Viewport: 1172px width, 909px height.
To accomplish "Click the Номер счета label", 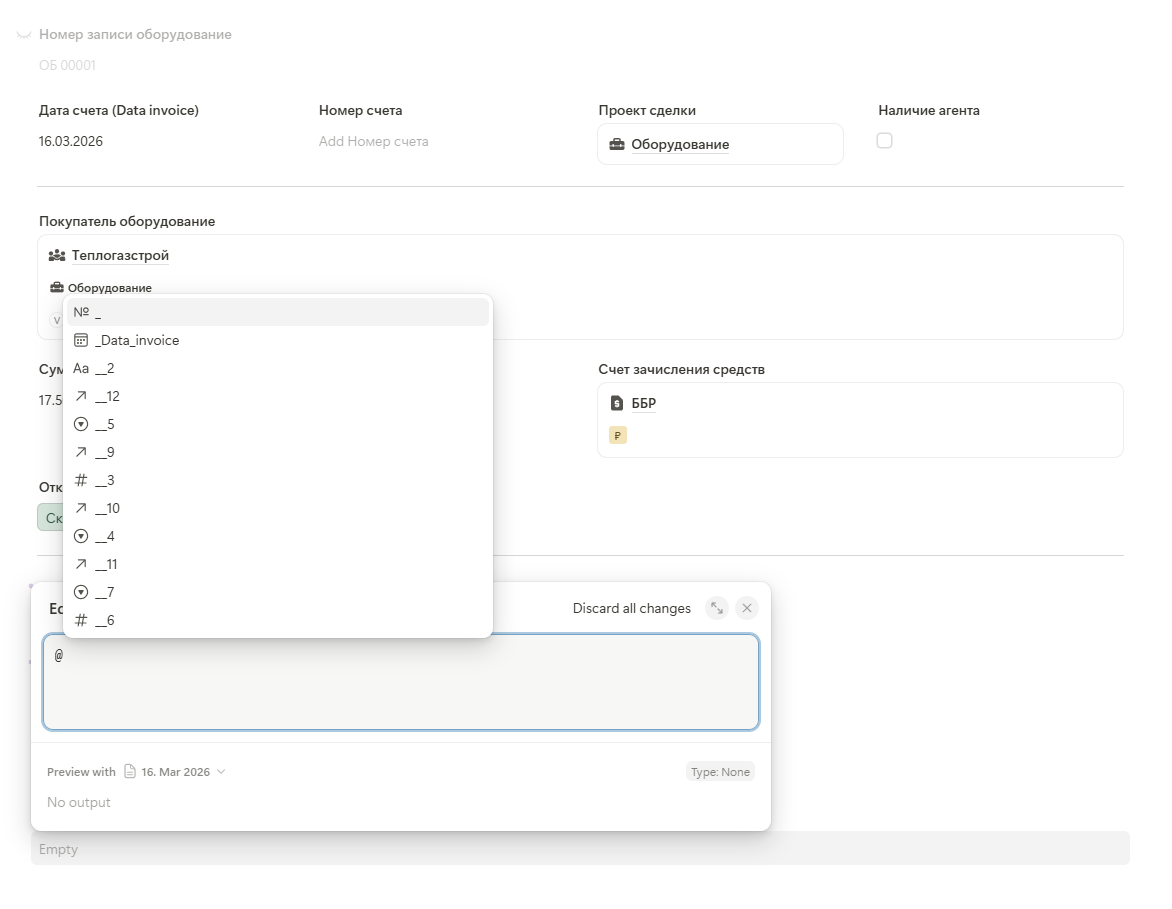I will [360, 111].
